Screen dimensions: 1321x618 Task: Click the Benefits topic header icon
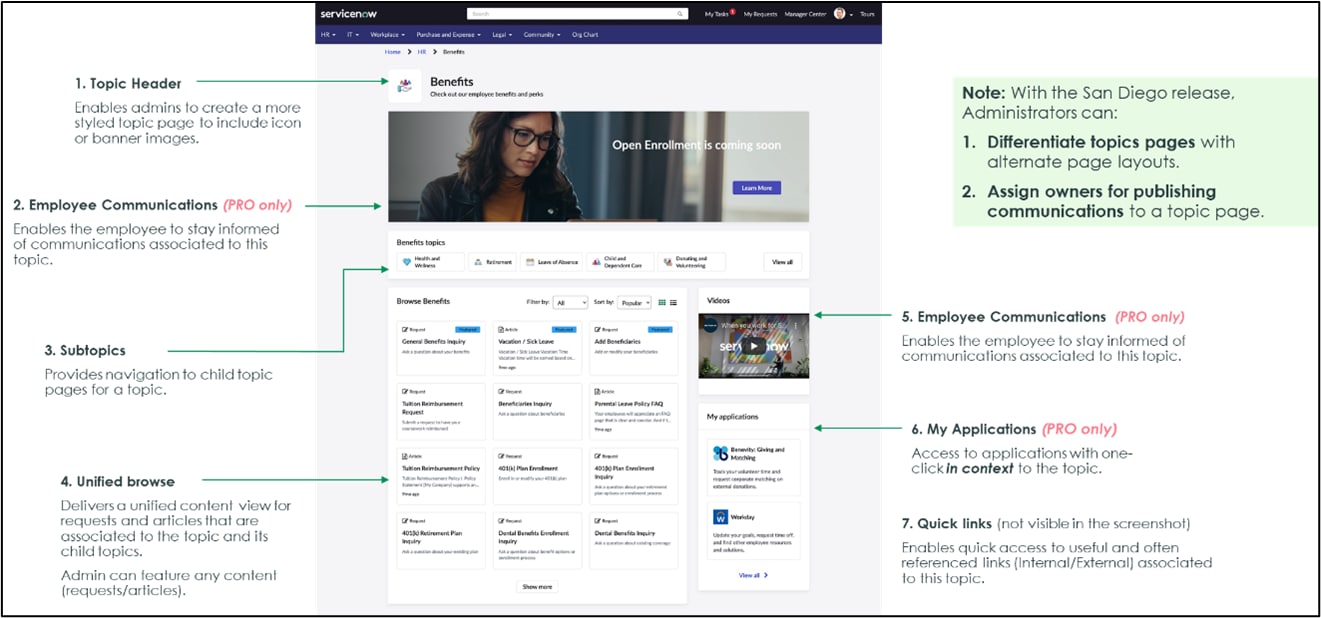pyautogui.click(x=404, y=86)
